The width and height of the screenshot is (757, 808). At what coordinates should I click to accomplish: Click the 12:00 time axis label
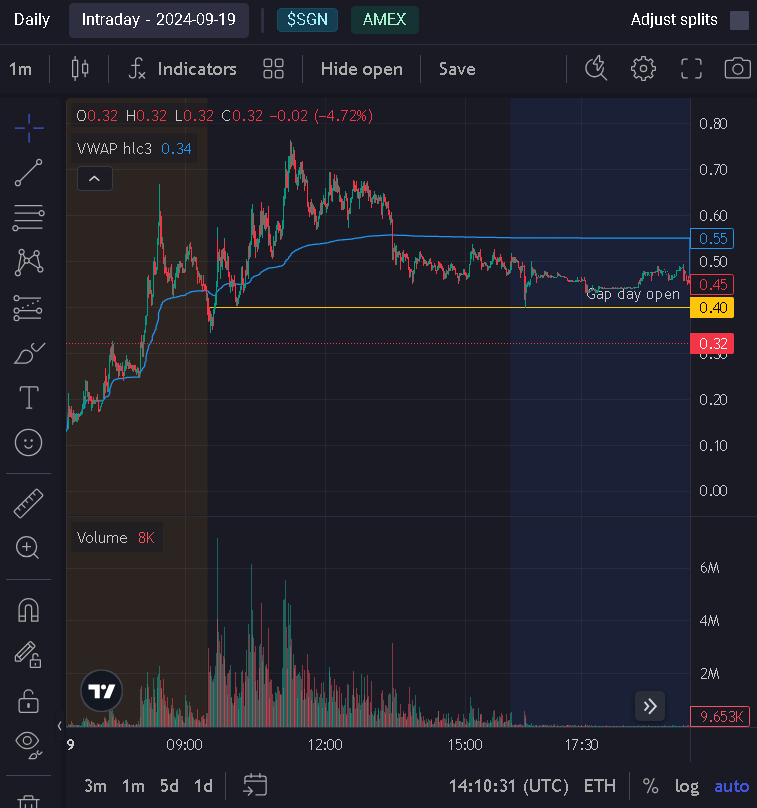pyautogui.click(x=325, y=745)
